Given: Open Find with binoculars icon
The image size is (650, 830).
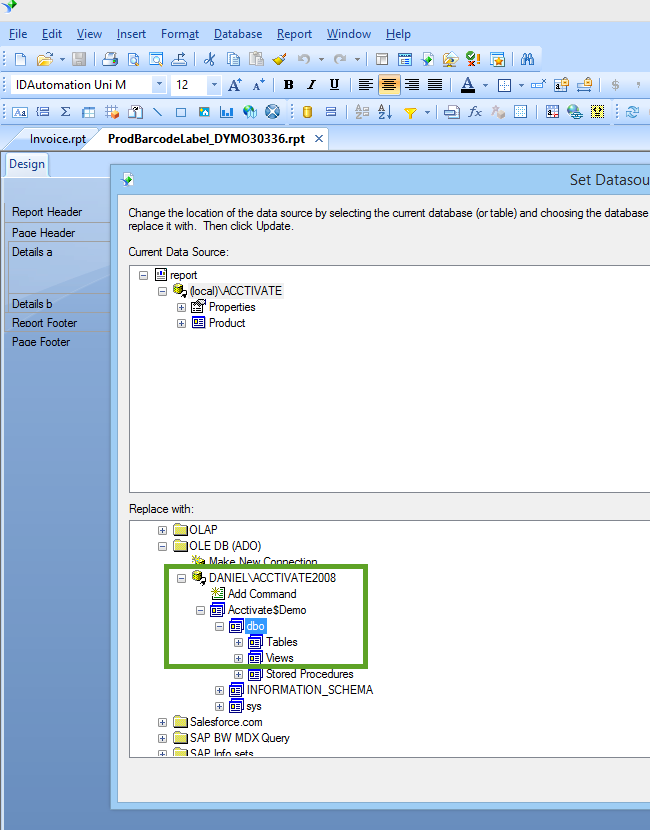Looking at the screenshot, I should coord(527,59).
